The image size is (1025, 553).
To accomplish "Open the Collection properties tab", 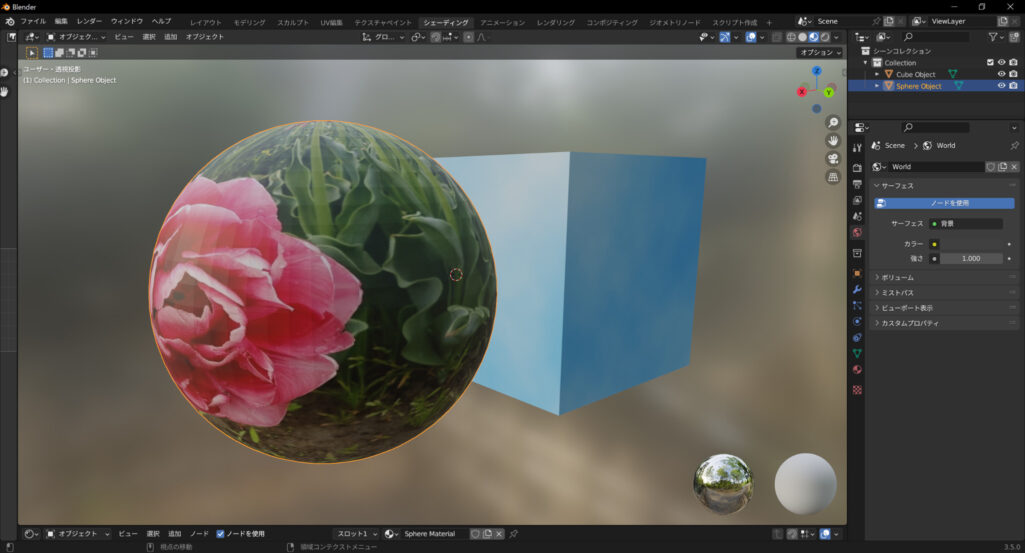I will pos(857,253).
